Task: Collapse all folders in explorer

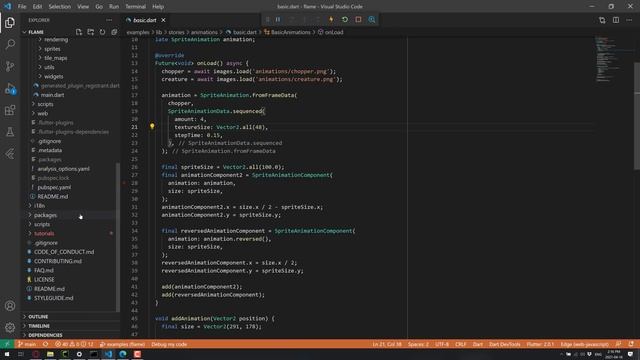Action: tap(114, 32)
